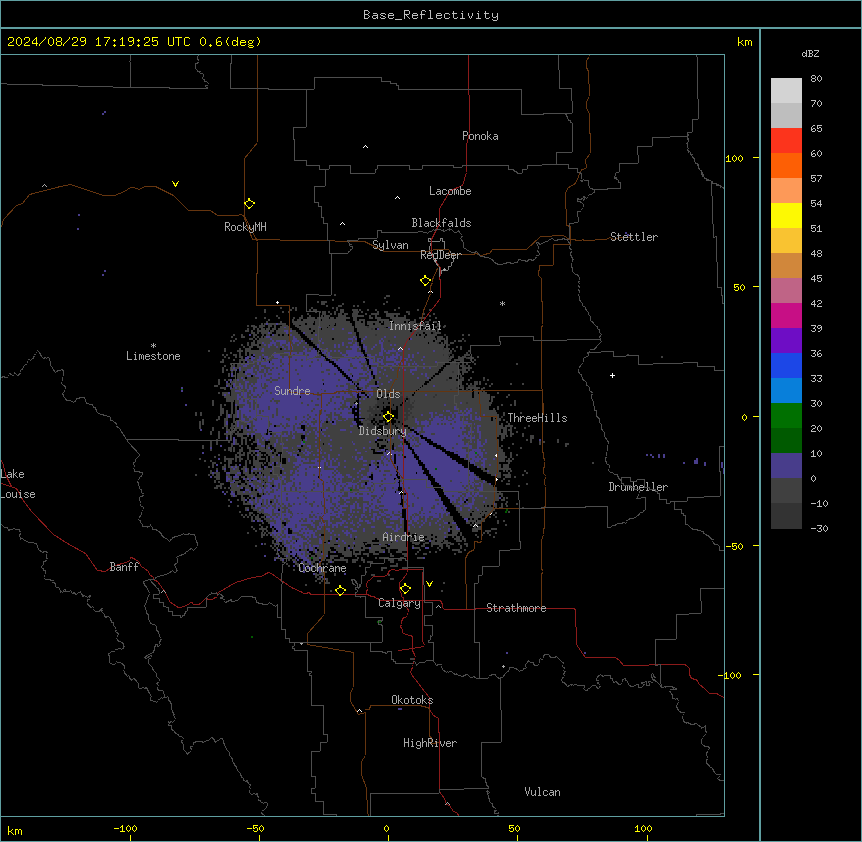Viewport: 862px width, 842px height.
Task: Click the yellow diamond marker south of RedDeer
Action: pyautogui.click(x=426, y=280)
